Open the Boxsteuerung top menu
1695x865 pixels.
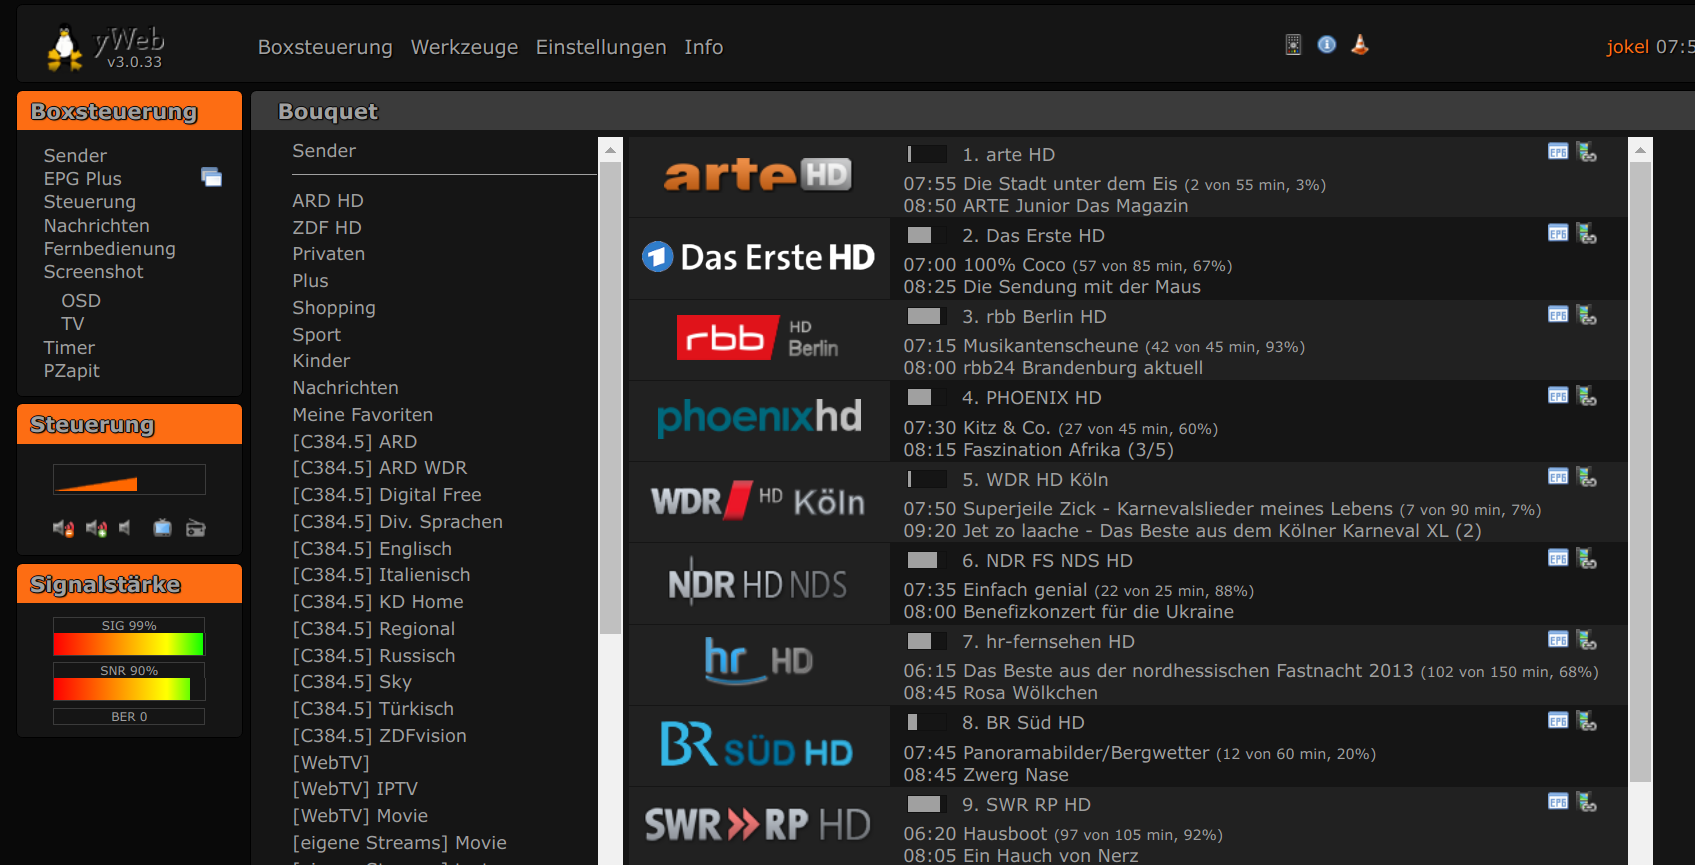coord(325,47)
